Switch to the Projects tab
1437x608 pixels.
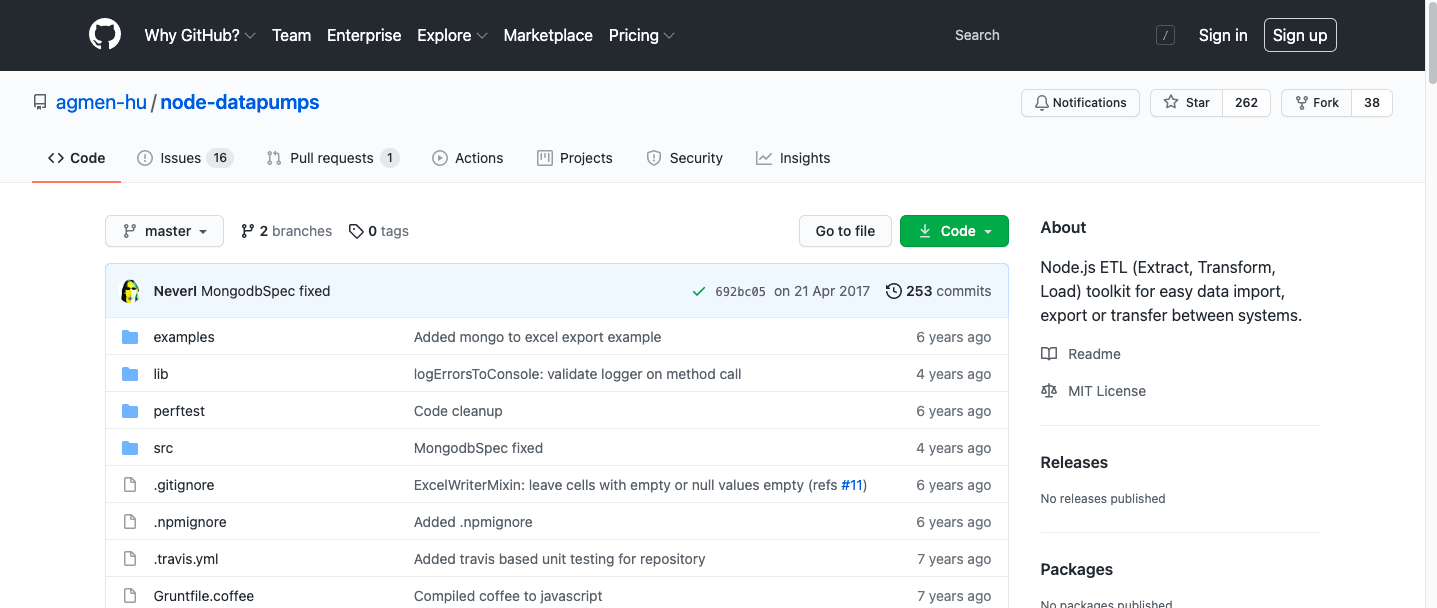[575, 158]
